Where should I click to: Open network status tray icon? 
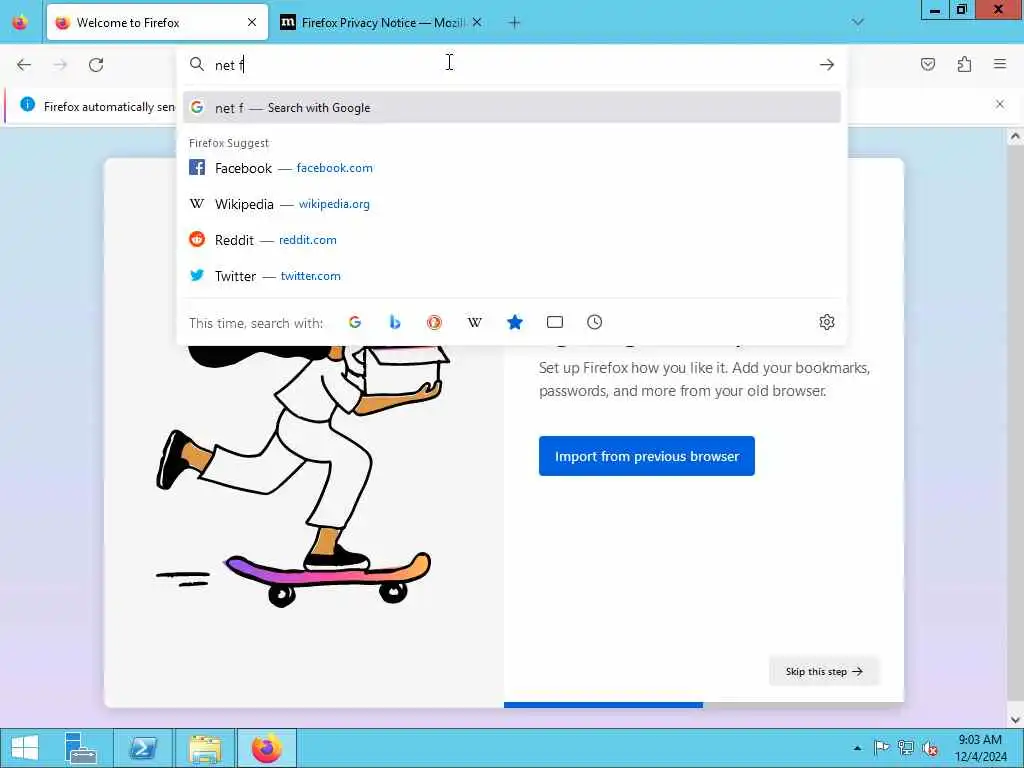pos(906,748)
